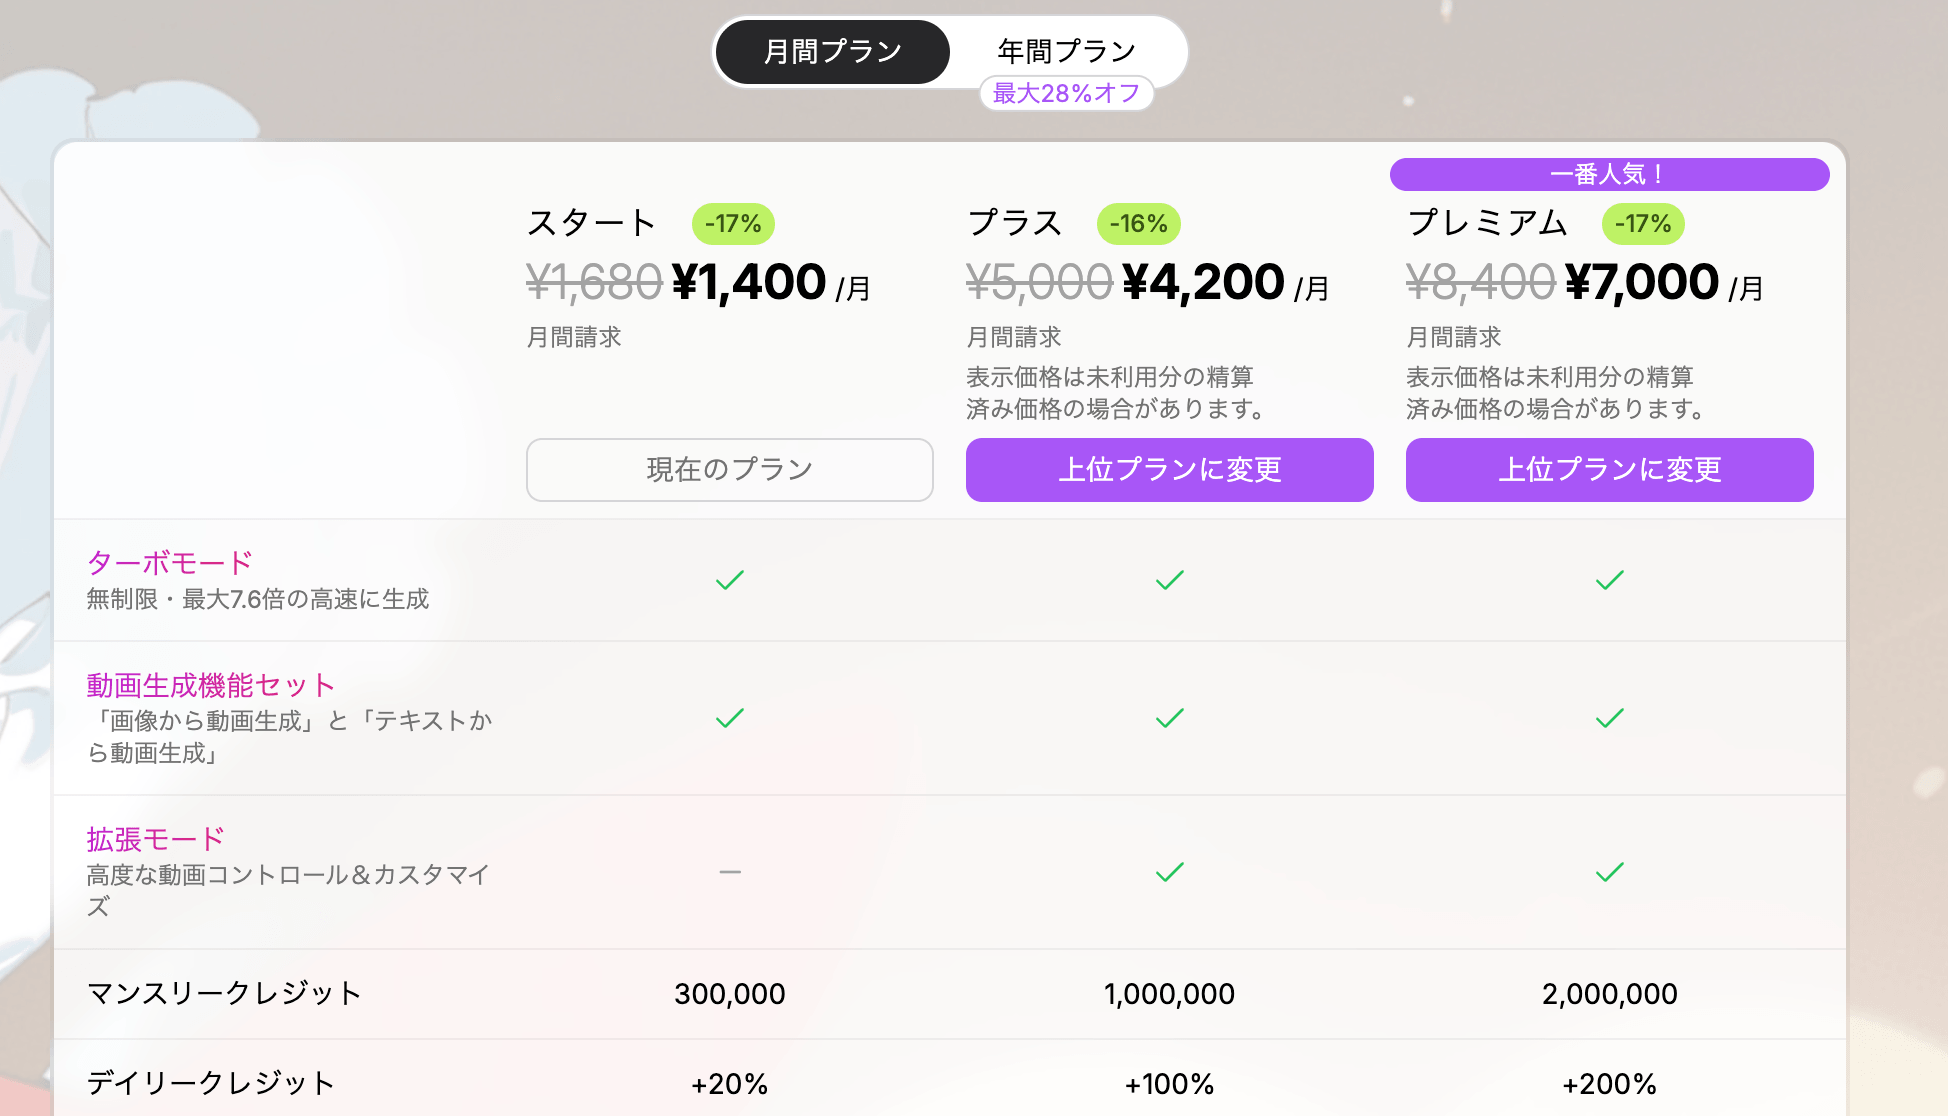Click the プラス plan -16% discount badge
The image size is (1948, 1116).
pos(1138,224)
